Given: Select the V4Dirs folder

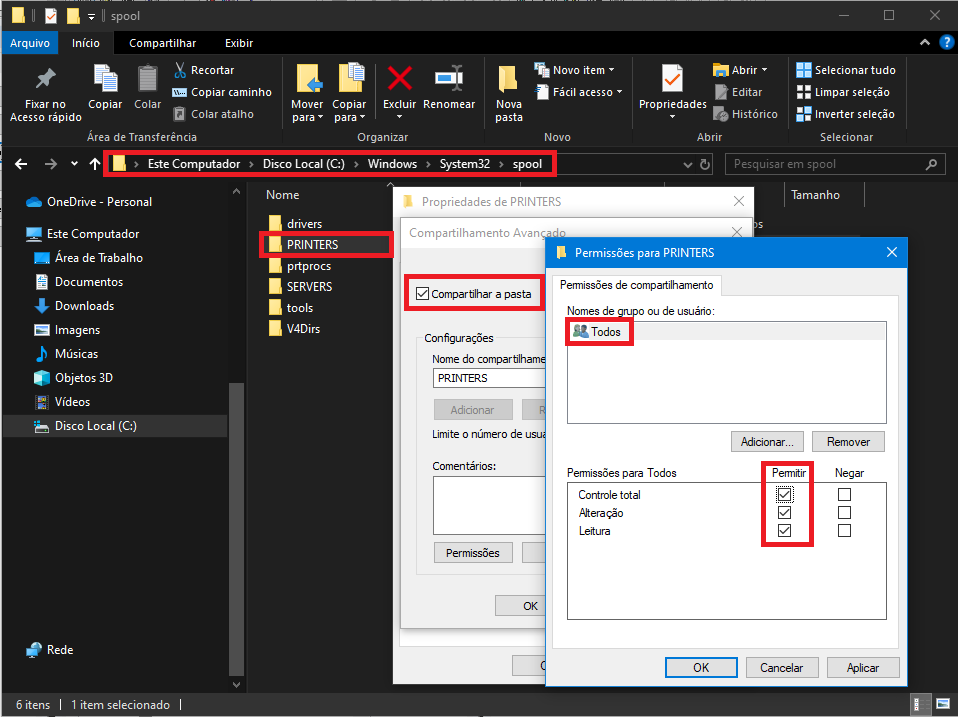Looking at the screenshot, I should (294, 329).
